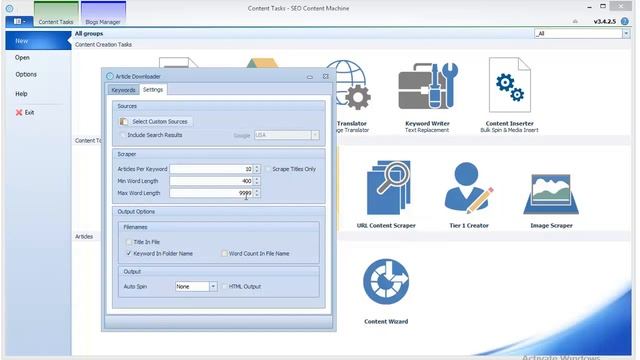Viewport: 640px width, 360px height.
Task: Click into Min Word Length field
Action: coord(211,181)
